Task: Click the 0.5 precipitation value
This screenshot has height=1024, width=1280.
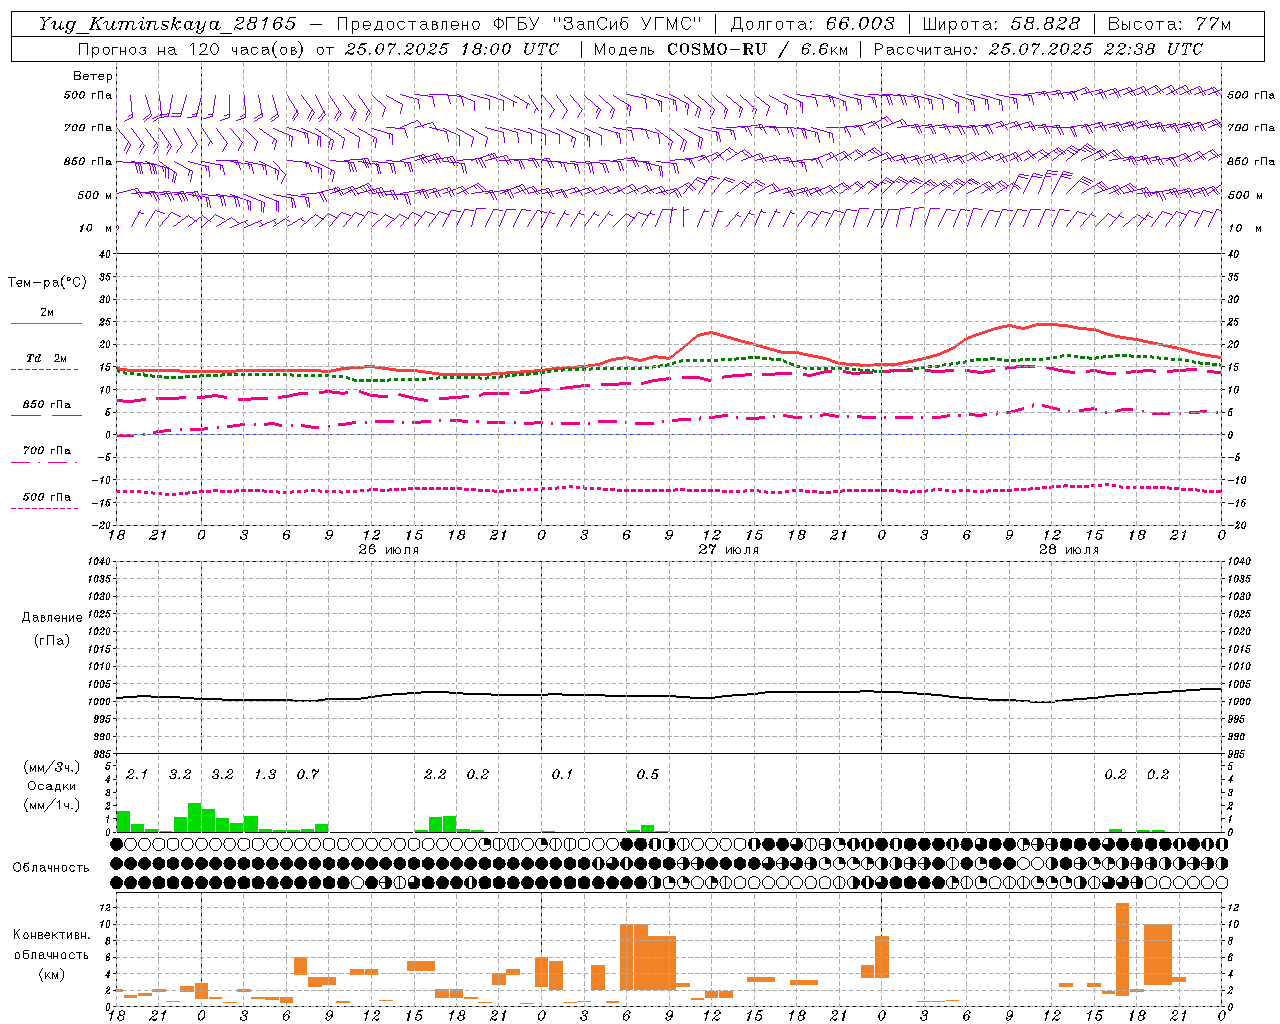Action: click(x=648, y=774)
